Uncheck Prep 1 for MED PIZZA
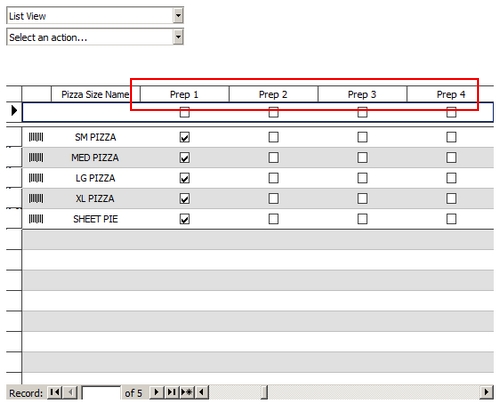 (x=185, y=157)
